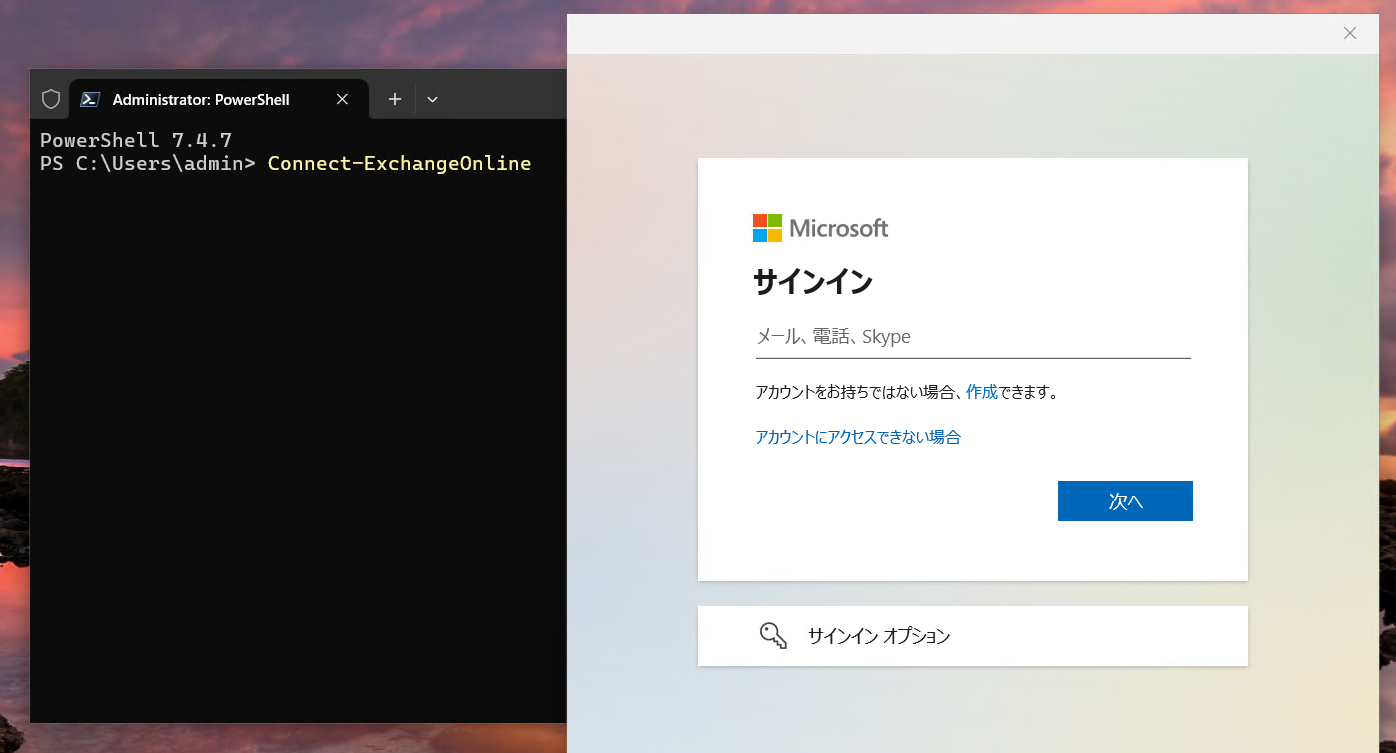Image resolution: width=1396 pixels, height=753 pixels.
Task: Click the key icon beside サインイン オプション
Action: pos(773,636)
